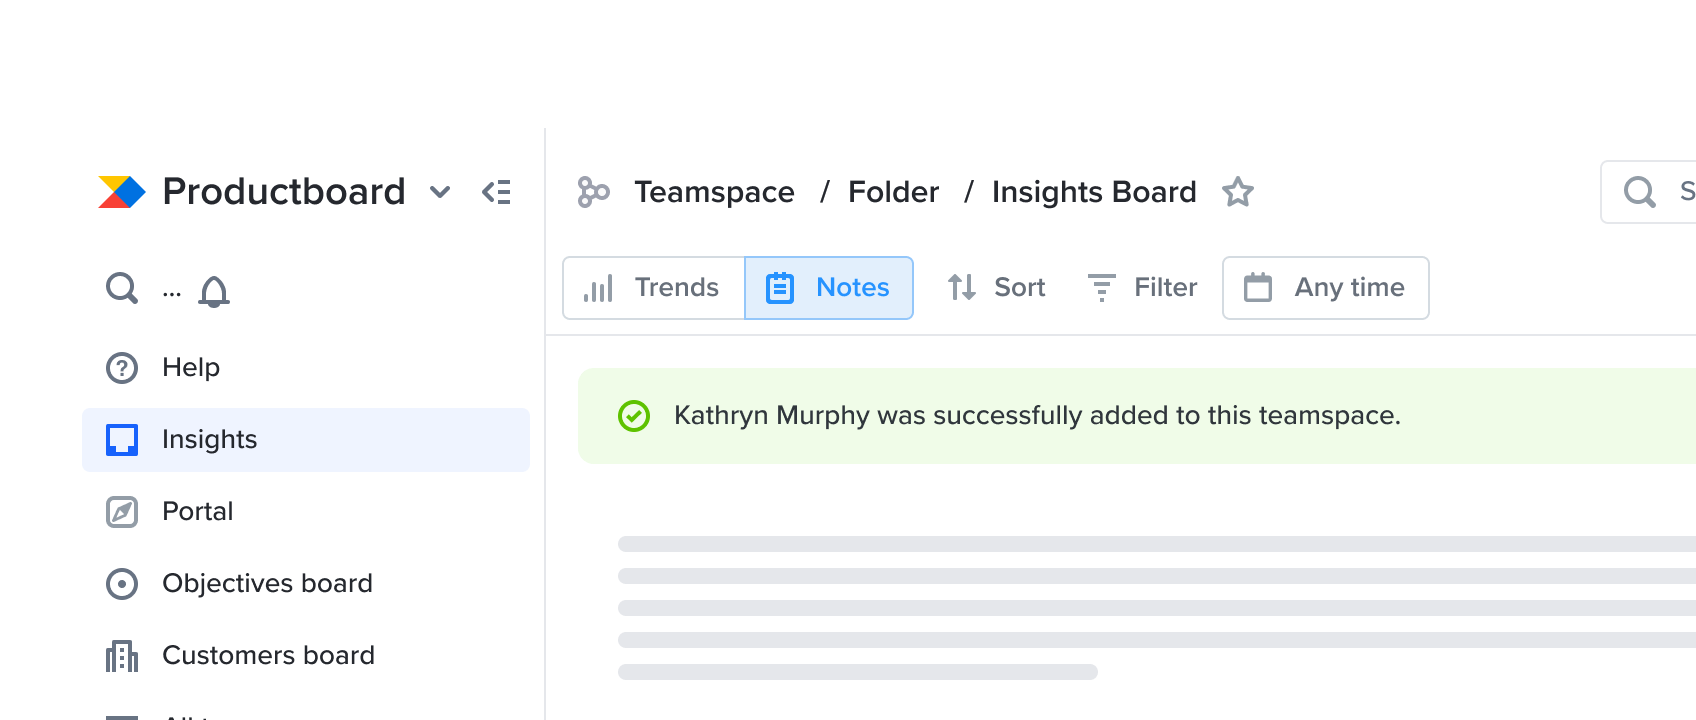Viewport: 1696px width, 720px height.
Task: Click the Productboard logo icon
Action: (122, 192)
